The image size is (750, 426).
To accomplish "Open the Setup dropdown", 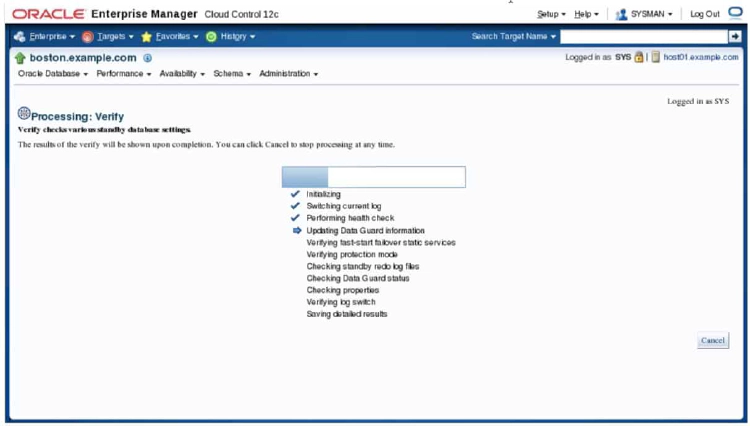I will (x=551, y=14).
